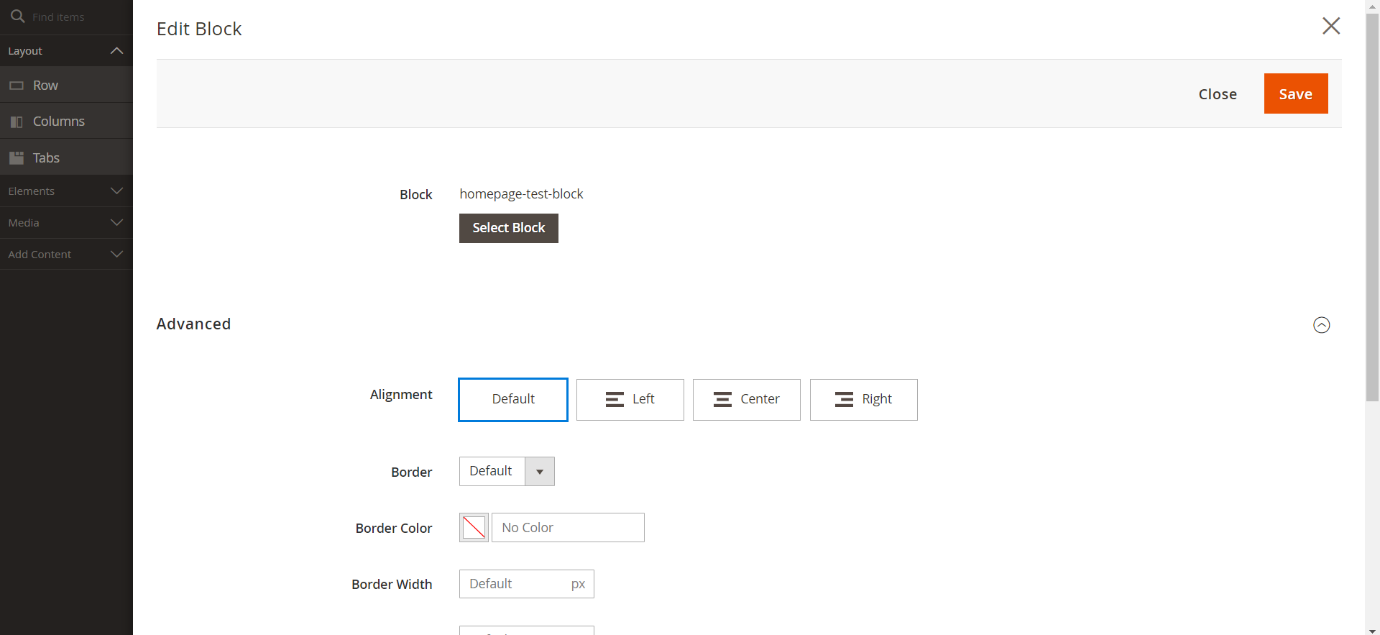Close the Edit Block panel with X
The height and width of the screenshot is (635, 1380).
(x=1331, y=26)
